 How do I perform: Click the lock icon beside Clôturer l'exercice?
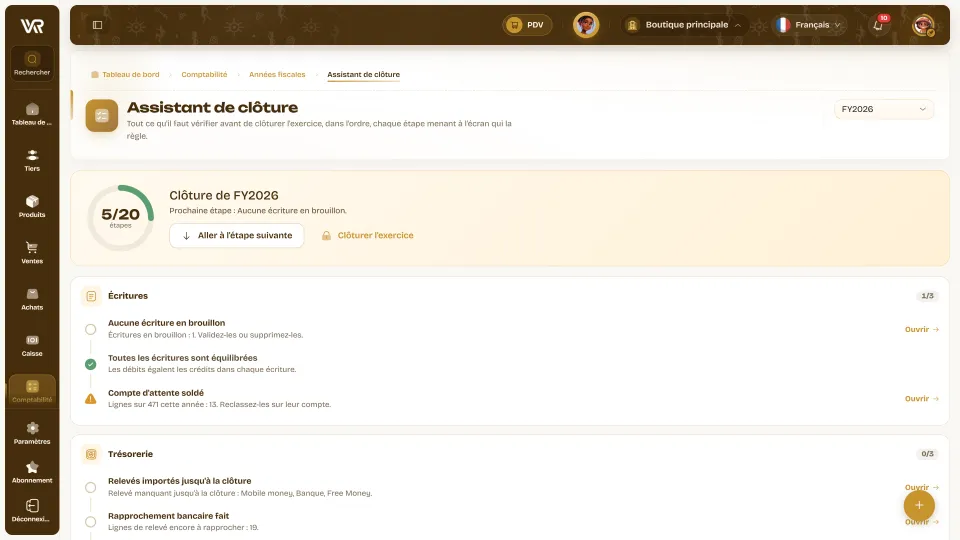[x=326, y=236]
